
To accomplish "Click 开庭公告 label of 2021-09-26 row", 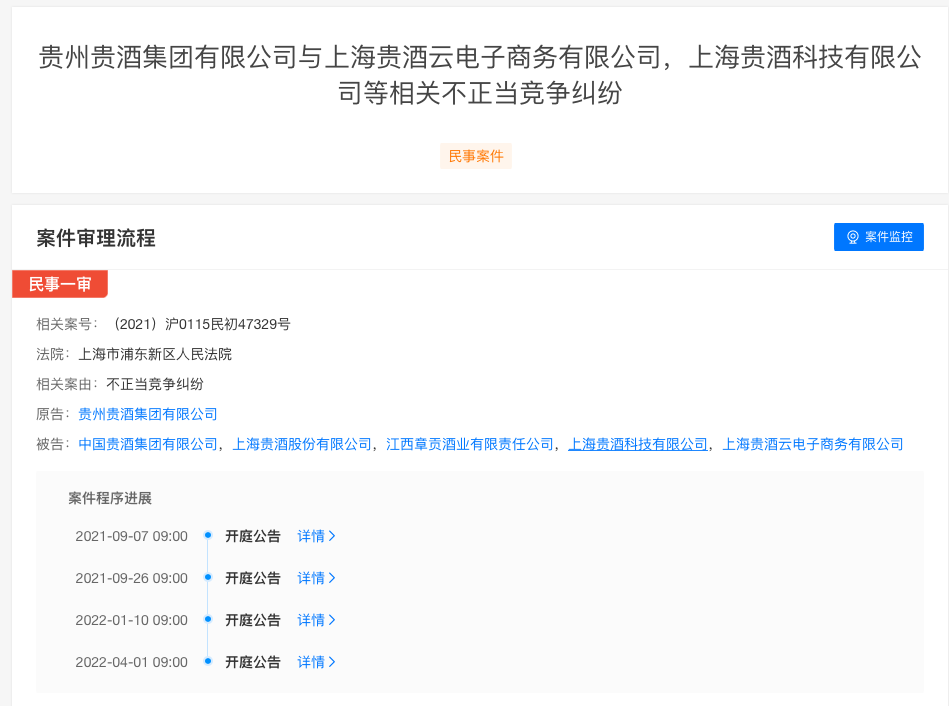I will click(x=253, y=578).
